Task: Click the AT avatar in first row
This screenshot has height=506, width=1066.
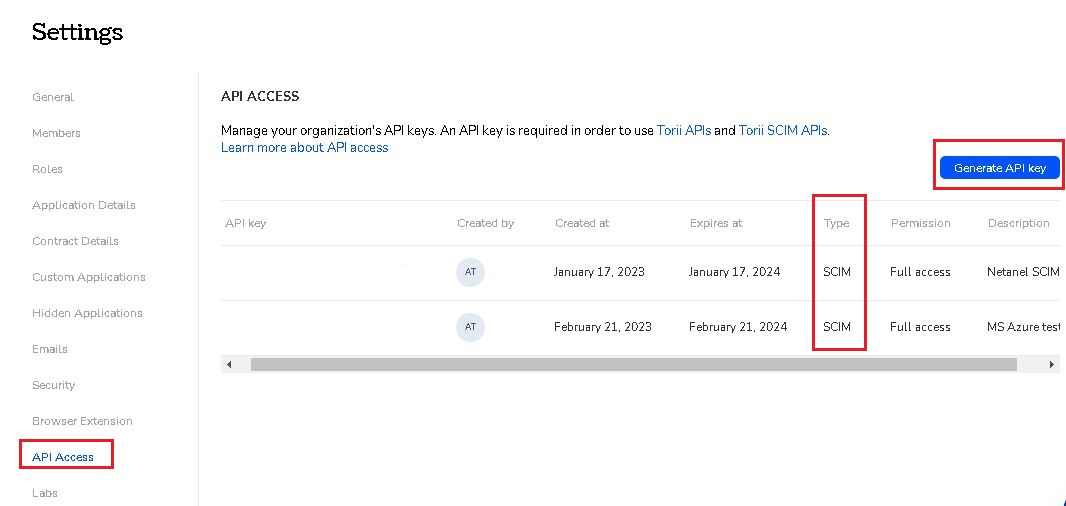Action: click(x=470, y=272)
